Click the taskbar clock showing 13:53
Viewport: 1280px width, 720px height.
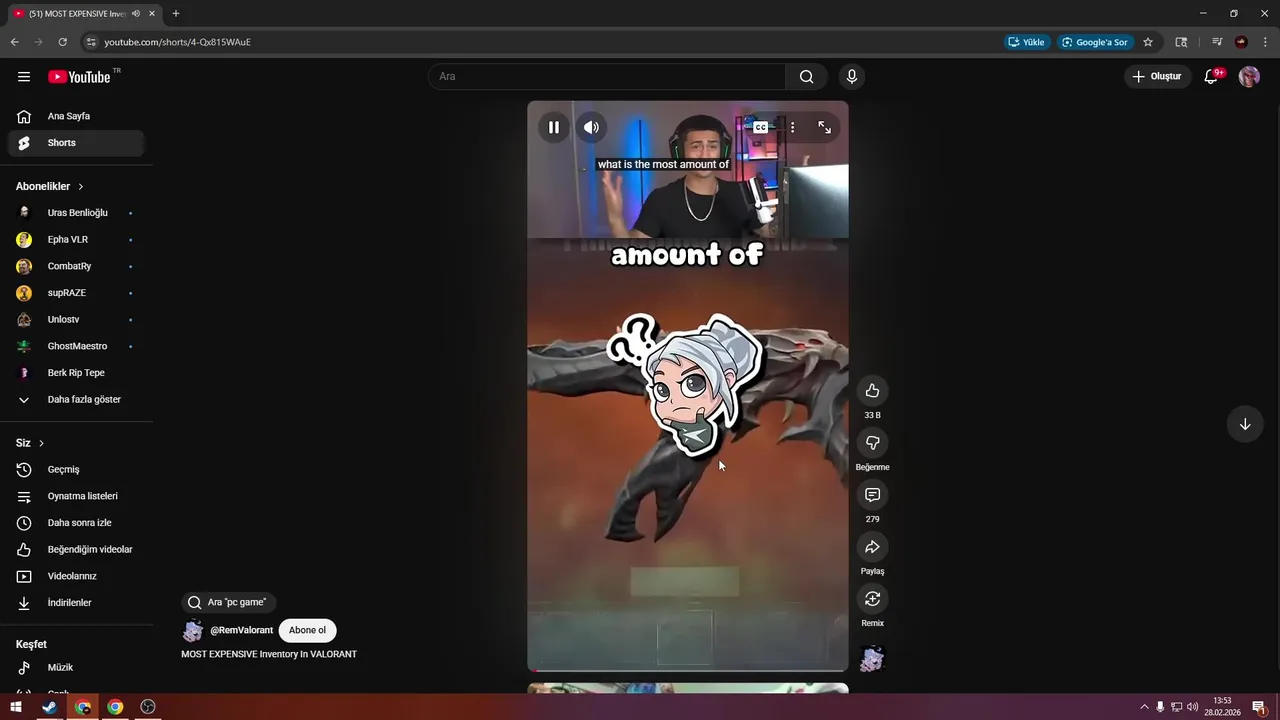(x=1222, y=707)
